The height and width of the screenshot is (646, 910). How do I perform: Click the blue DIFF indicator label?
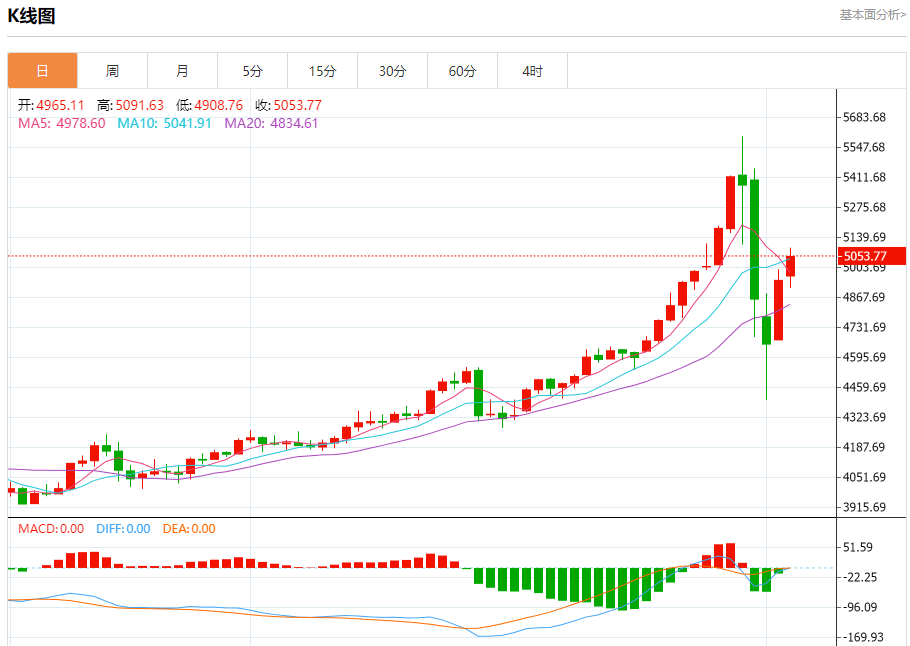pos(122,529)
